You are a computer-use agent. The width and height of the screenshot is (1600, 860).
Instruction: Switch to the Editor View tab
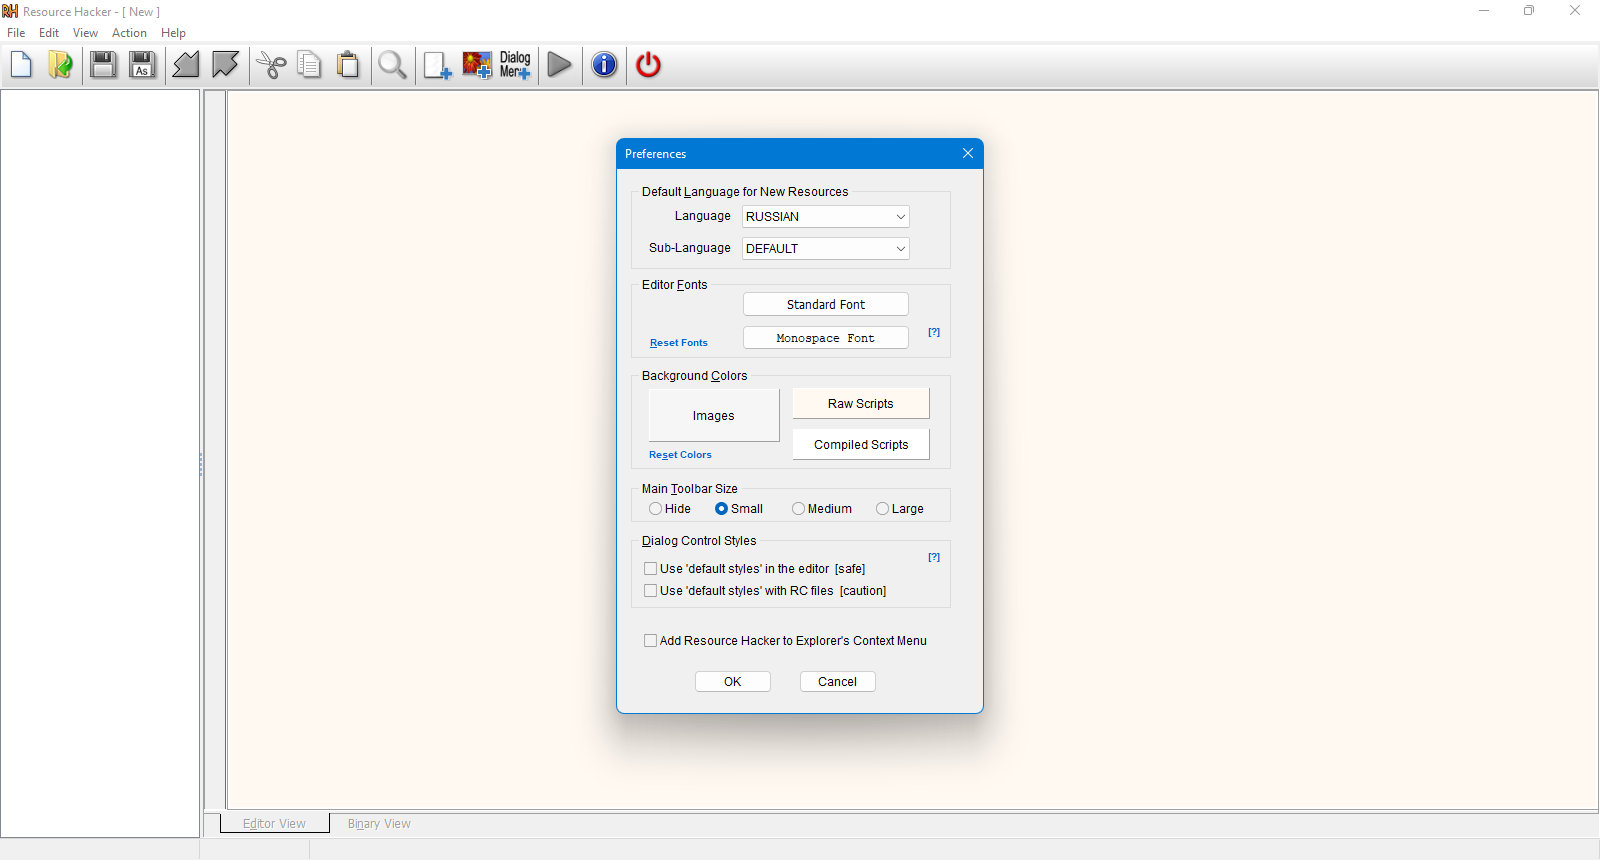(275, 824)
